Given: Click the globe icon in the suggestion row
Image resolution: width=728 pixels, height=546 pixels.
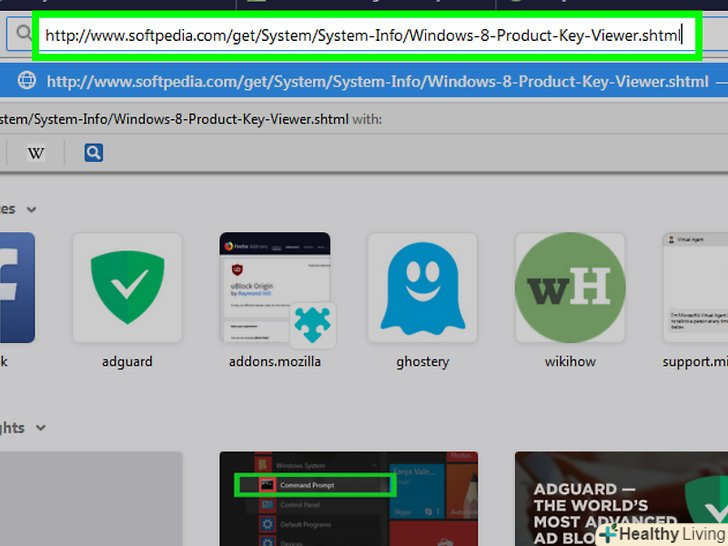Looking at the screenshot, I should [26, 81].
